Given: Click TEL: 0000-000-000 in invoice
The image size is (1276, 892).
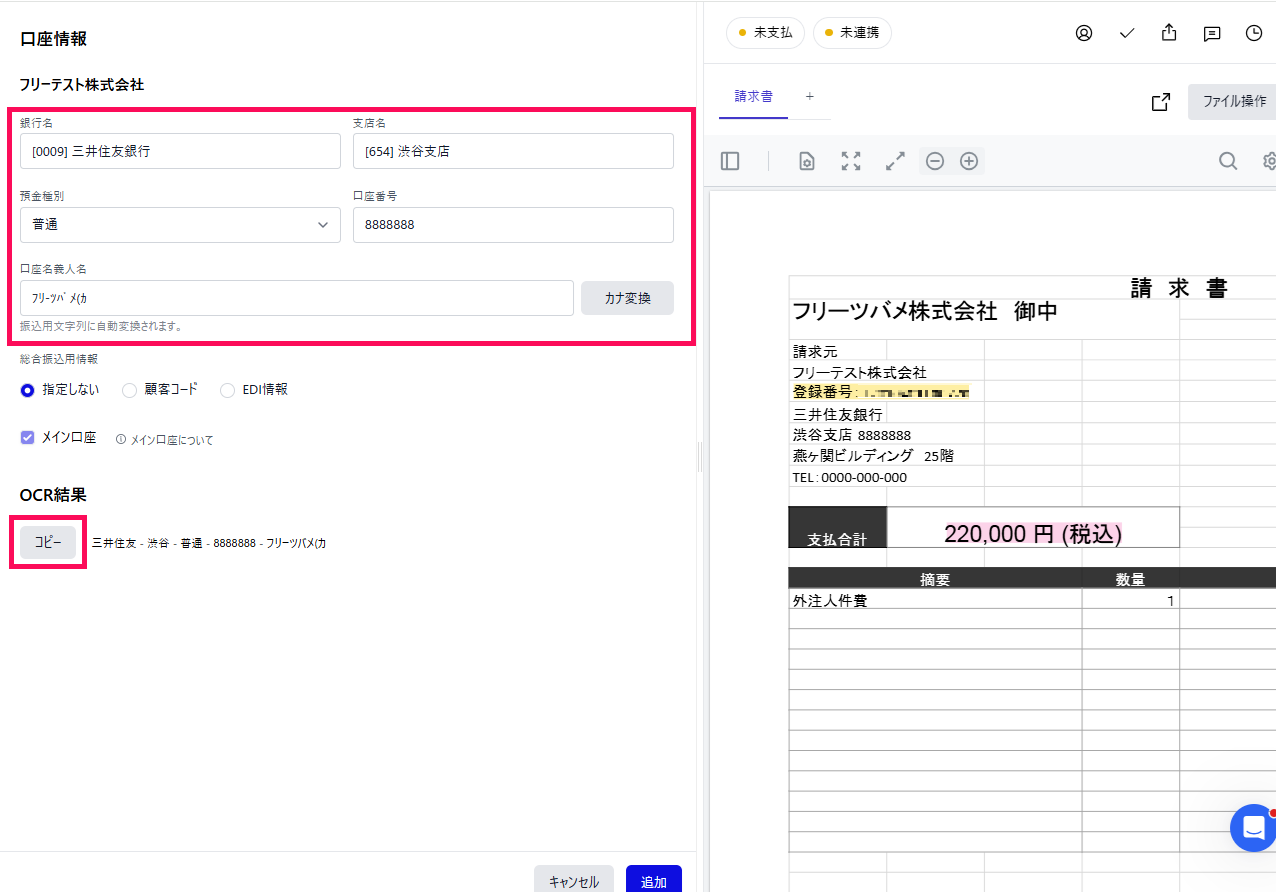Looking at the screenshot, I should [x=850, y=478].
